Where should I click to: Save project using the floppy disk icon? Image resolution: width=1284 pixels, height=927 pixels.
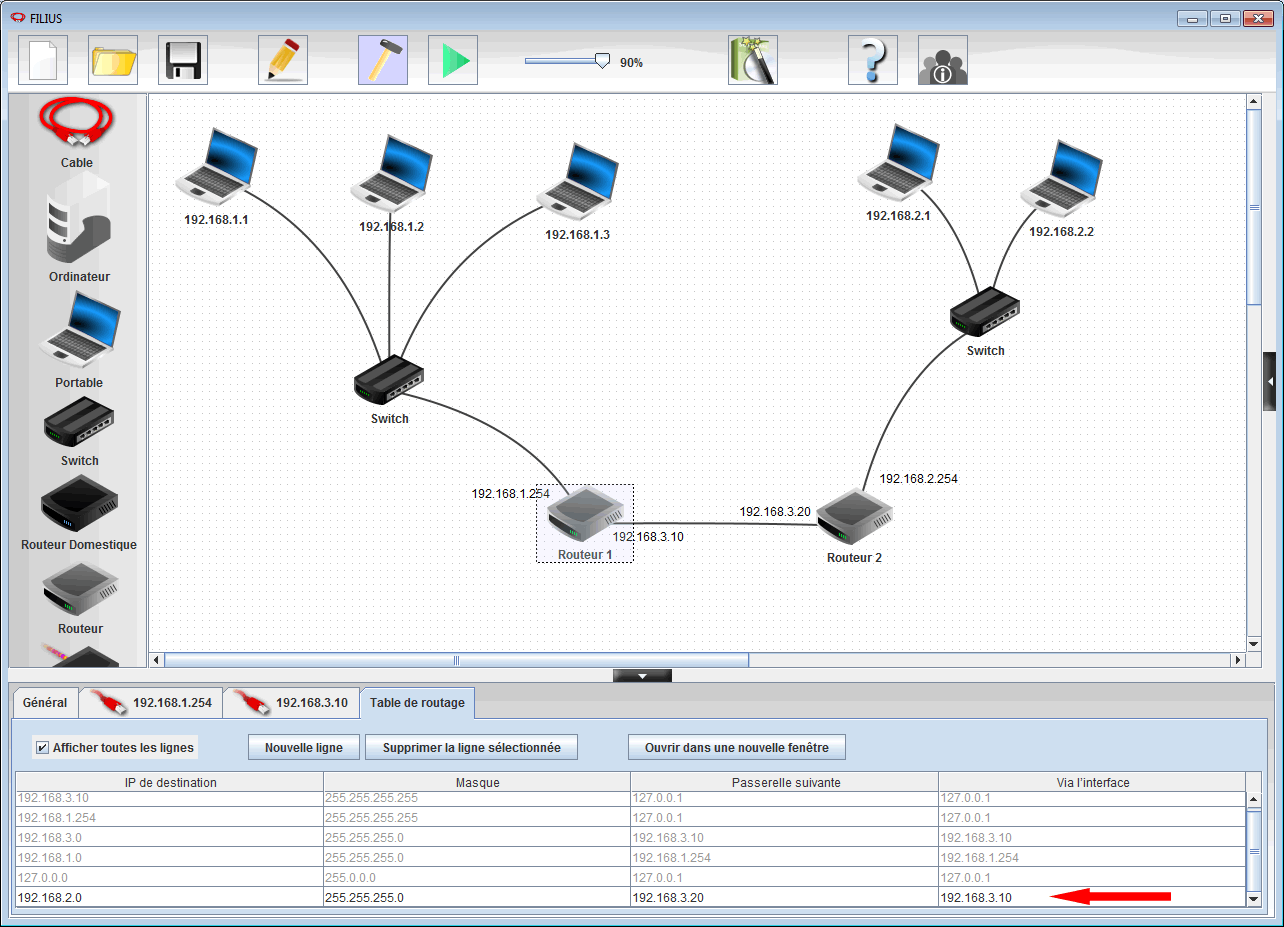[183, 61]
